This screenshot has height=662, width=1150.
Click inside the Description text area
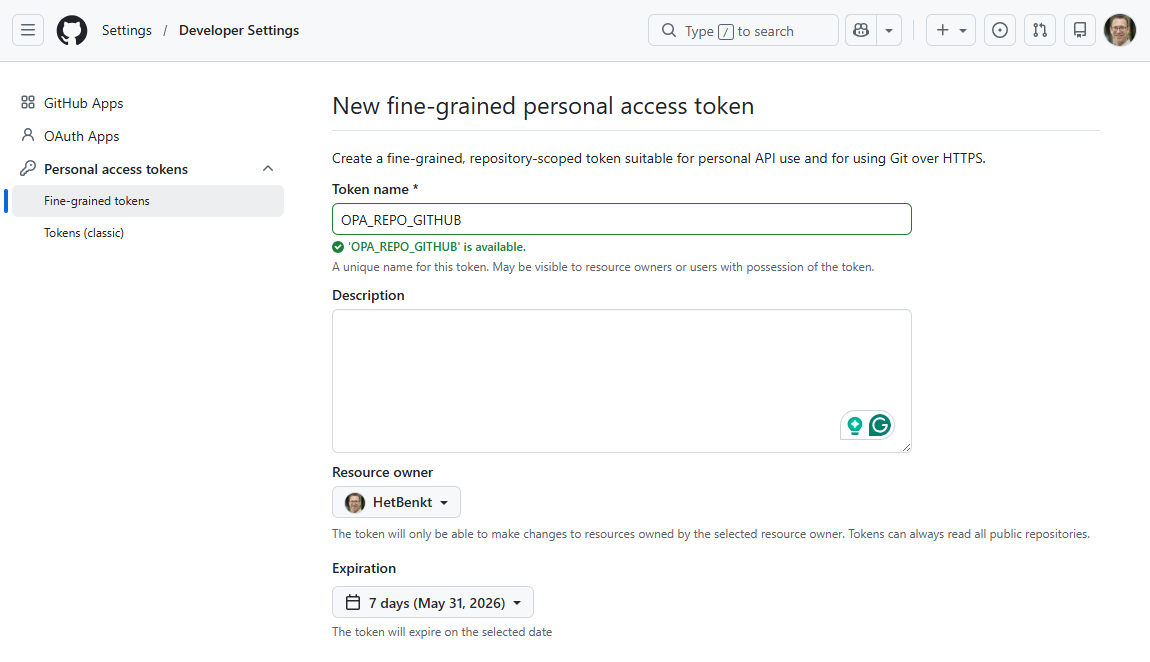622,380
